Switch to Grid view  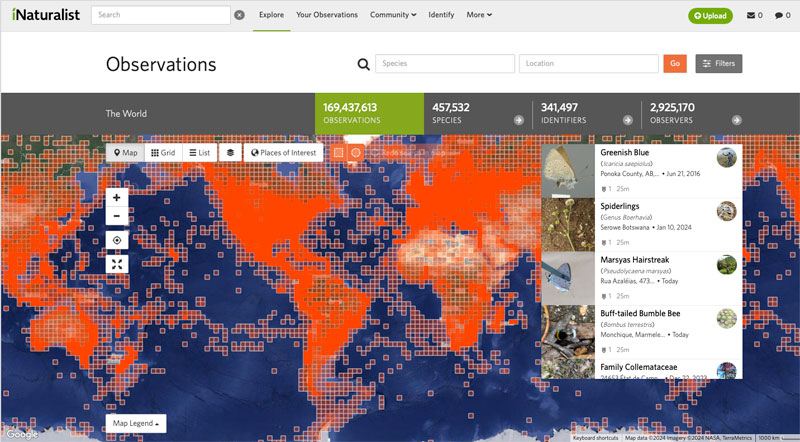point(163,153)
